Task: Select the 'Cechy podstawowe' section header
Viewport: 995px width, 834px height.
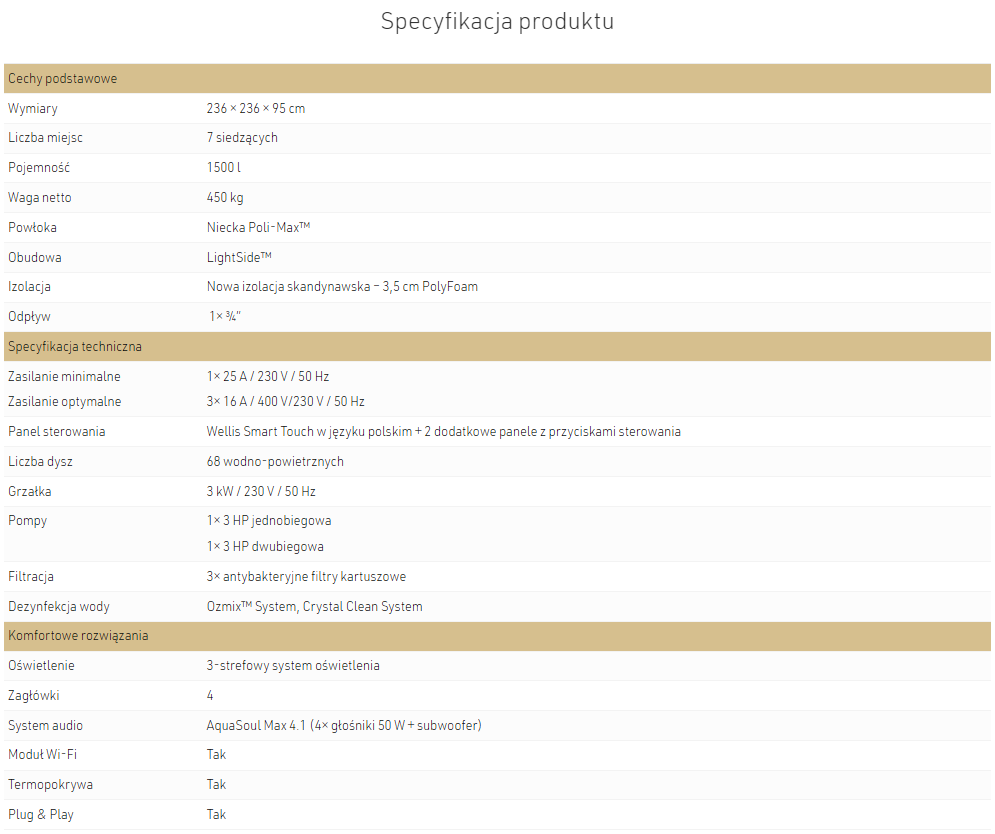Action: pyautogui.click(x=498, y=78)
